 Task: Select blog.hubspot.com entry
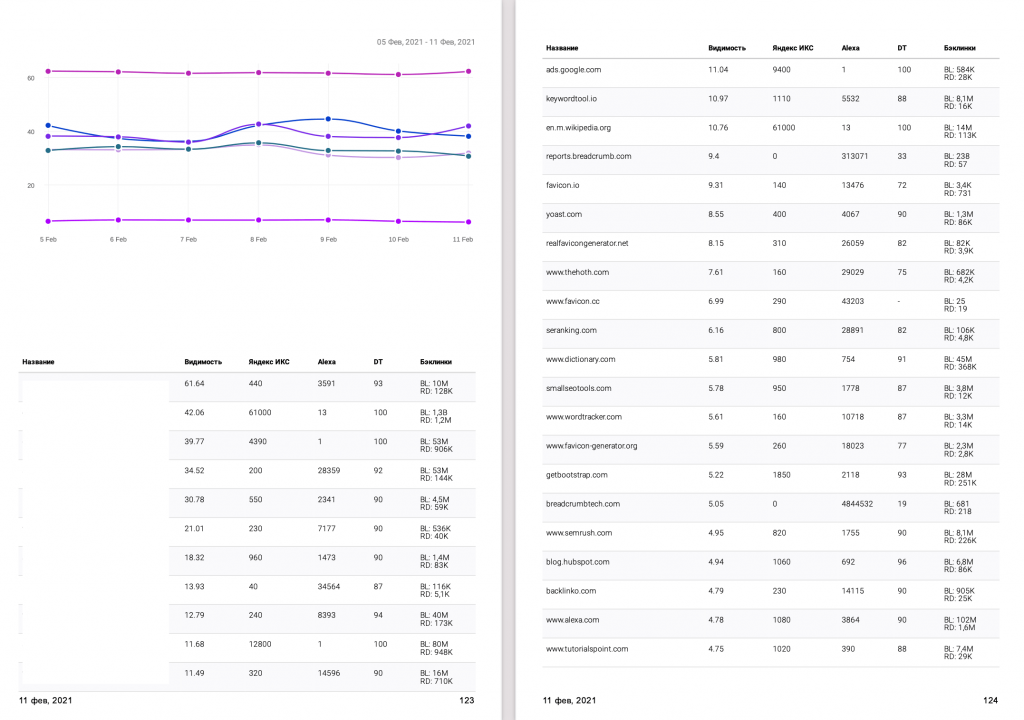click(577, 562)
